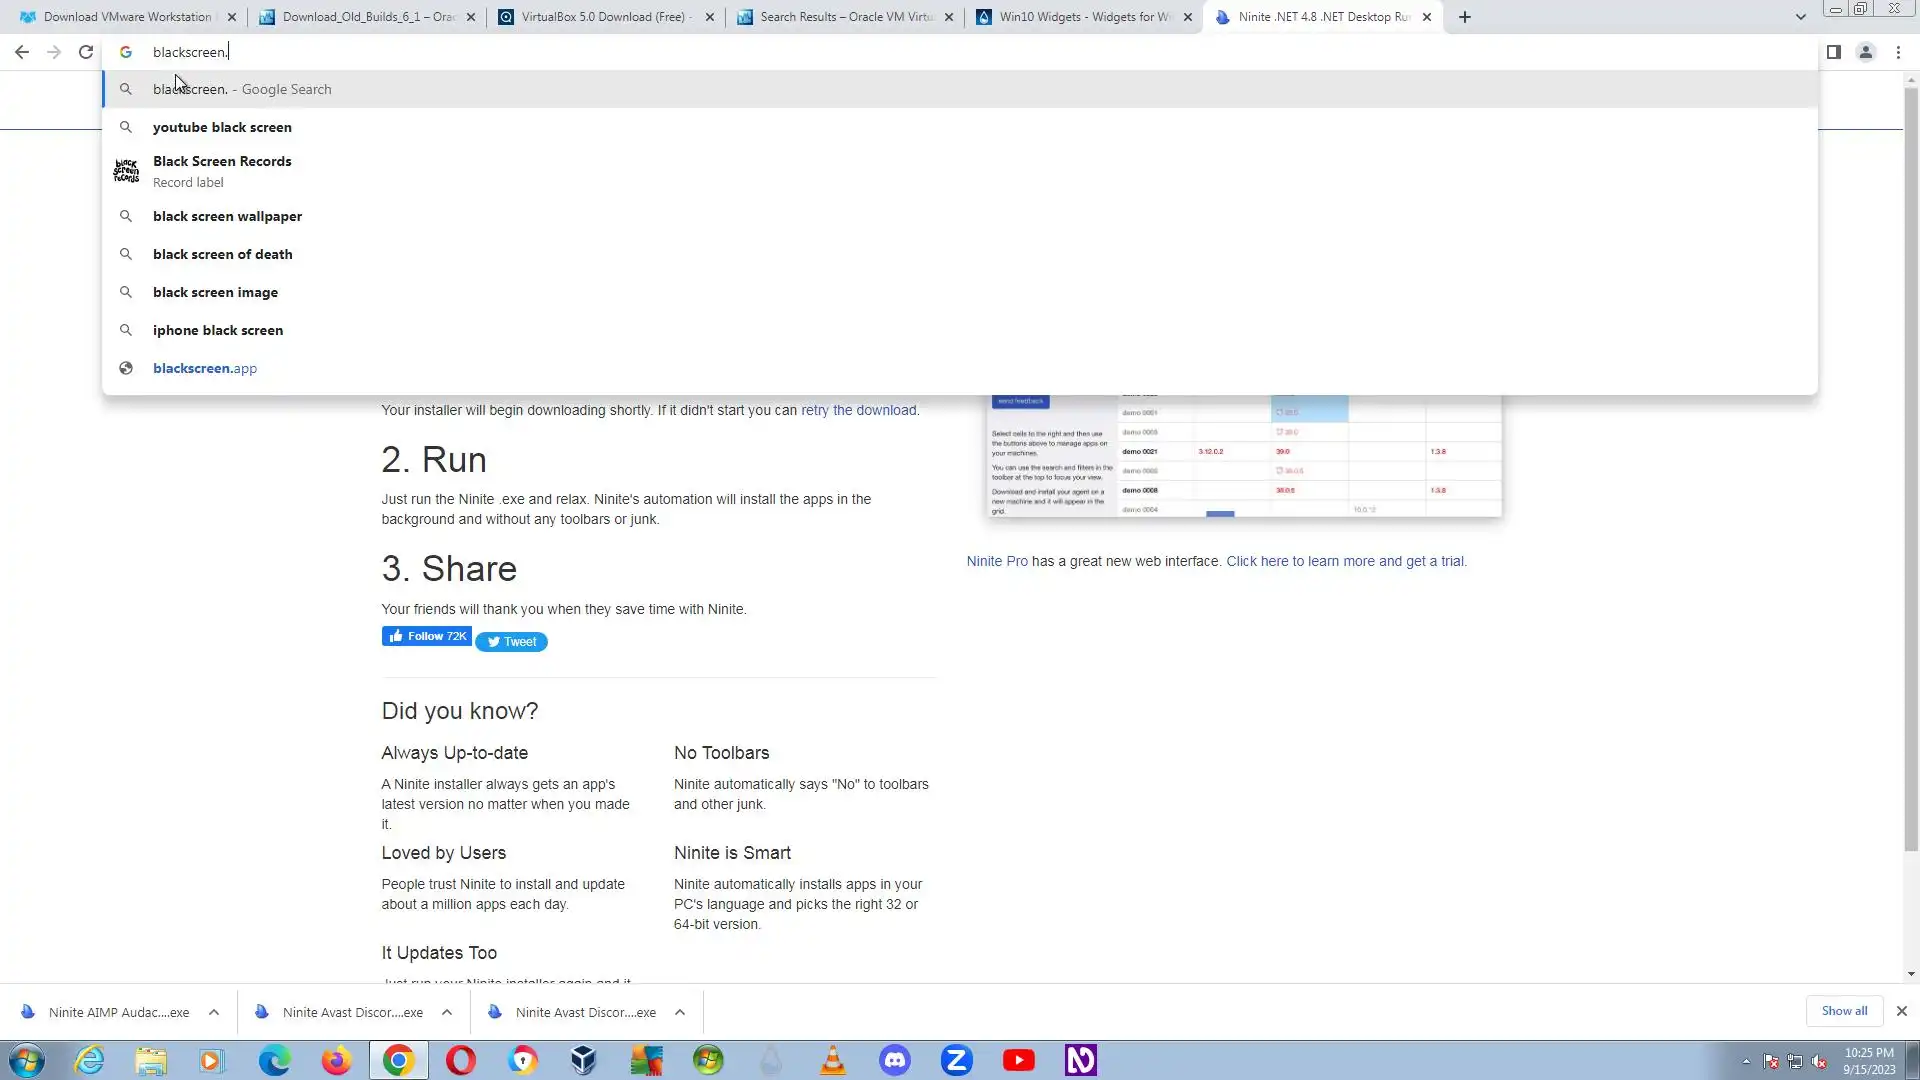1920x1080 pixels.
Task: Click the Opera taskbar icon
Action: pos(460,1060)
